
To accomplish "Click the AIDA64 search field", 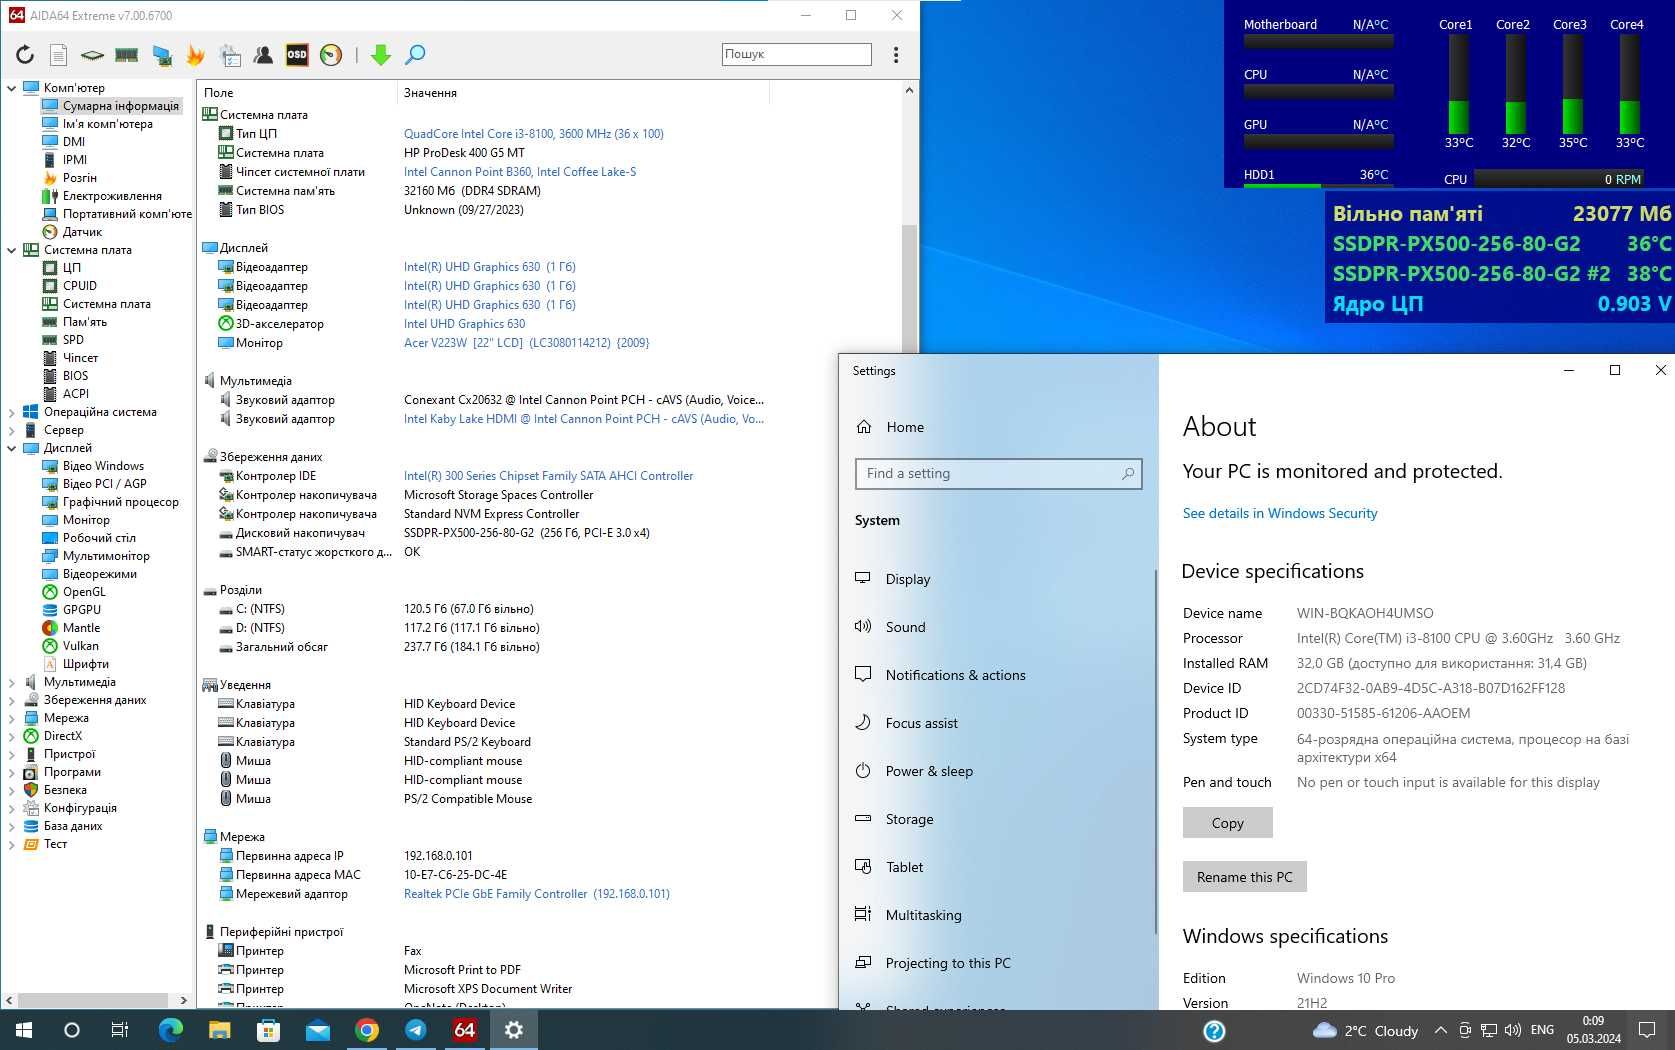I will pos(796,54).
